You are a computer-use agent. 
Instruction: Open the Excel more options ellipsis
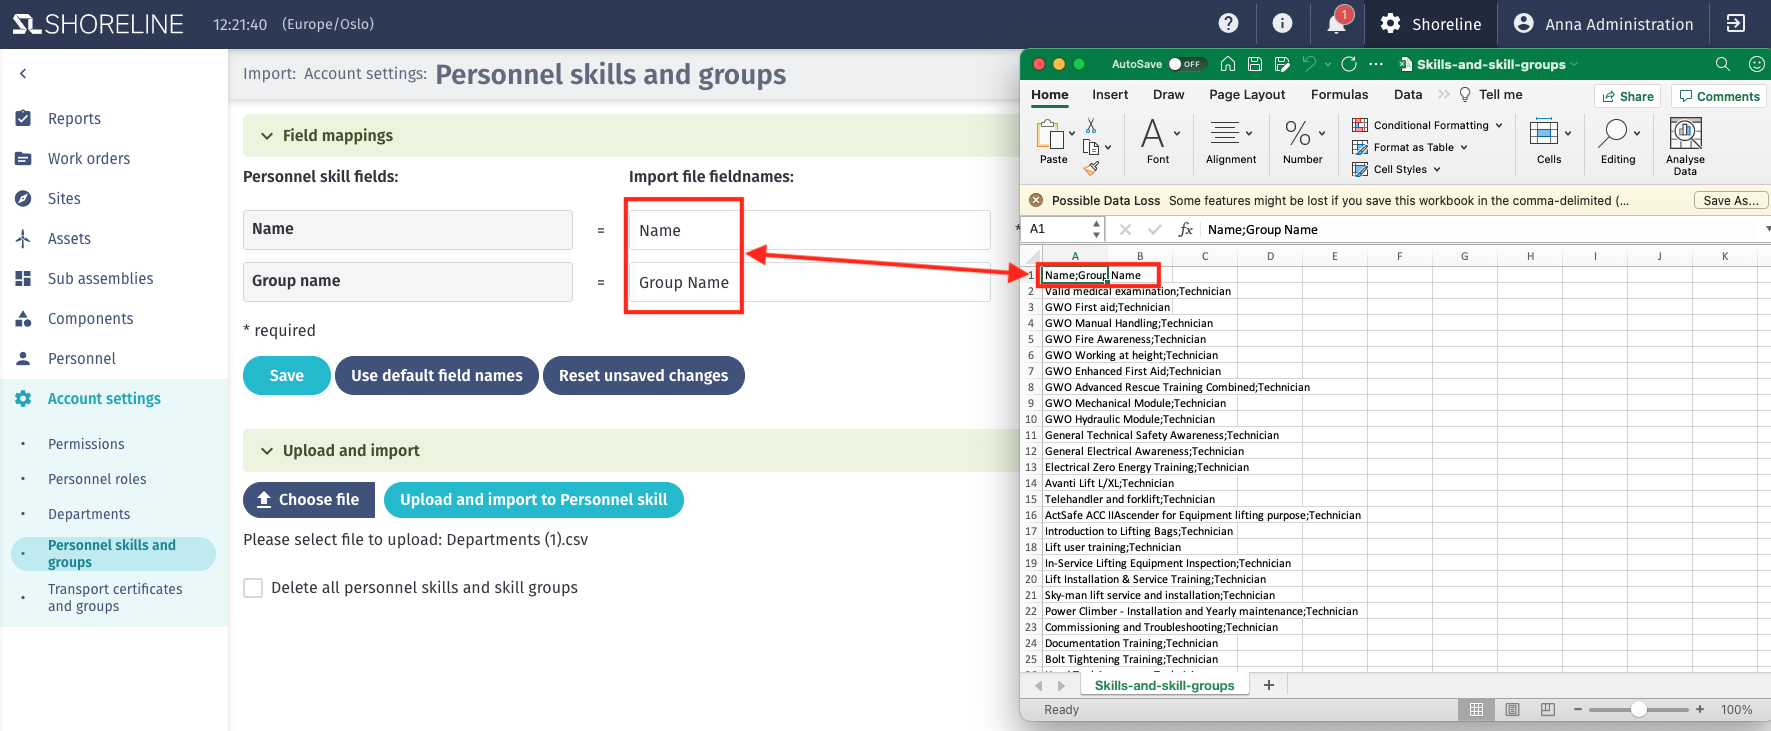click(1376, 64)
